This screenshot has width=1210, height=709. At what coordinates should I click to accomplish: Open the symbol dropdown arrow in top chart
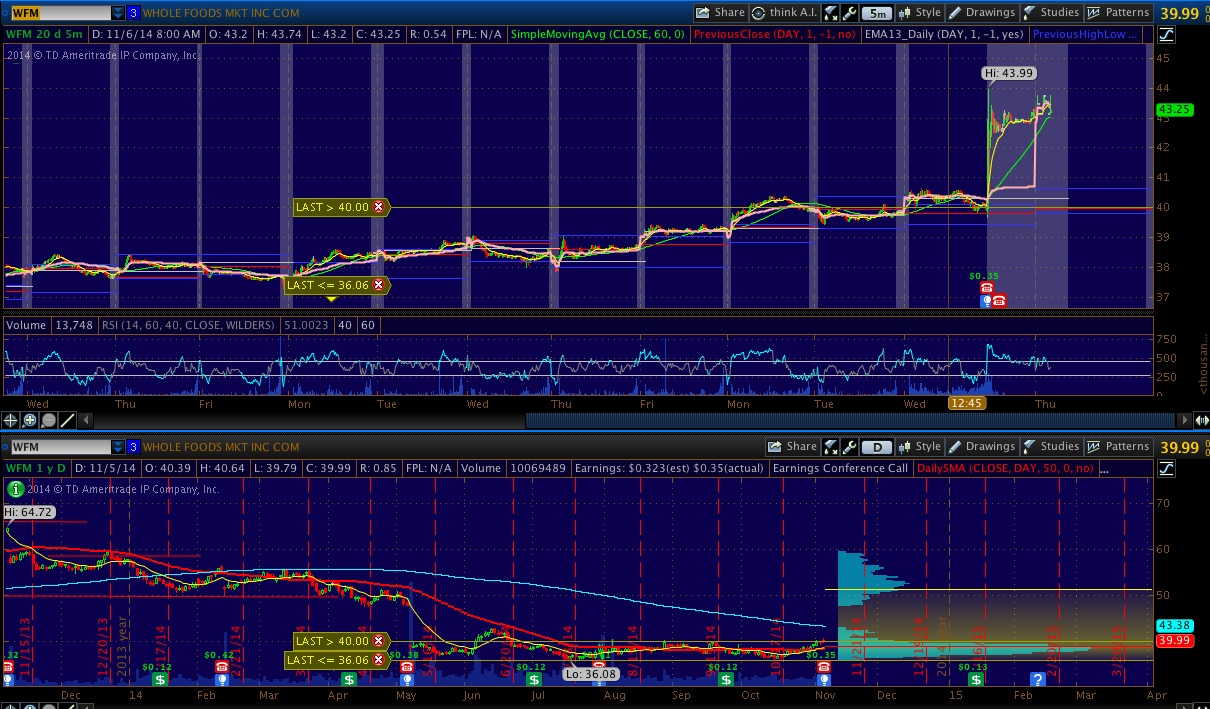pos(118,13)
